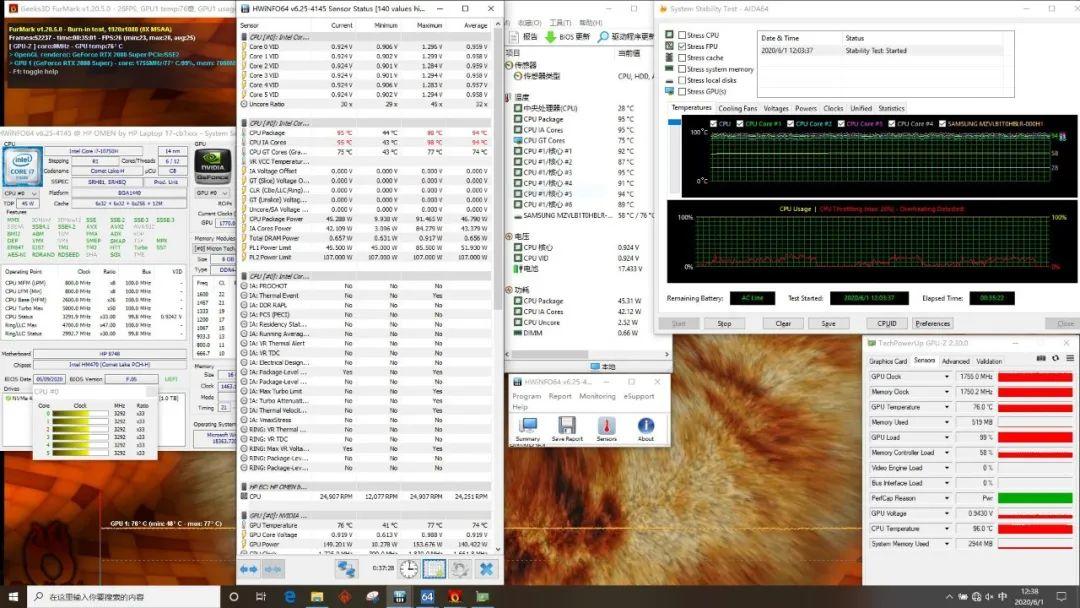Switch to the Cooling Fans tab
Image resolution: width=1080 pixels, height=608 pixels.
pyautogui.click(x=737, y=108)
